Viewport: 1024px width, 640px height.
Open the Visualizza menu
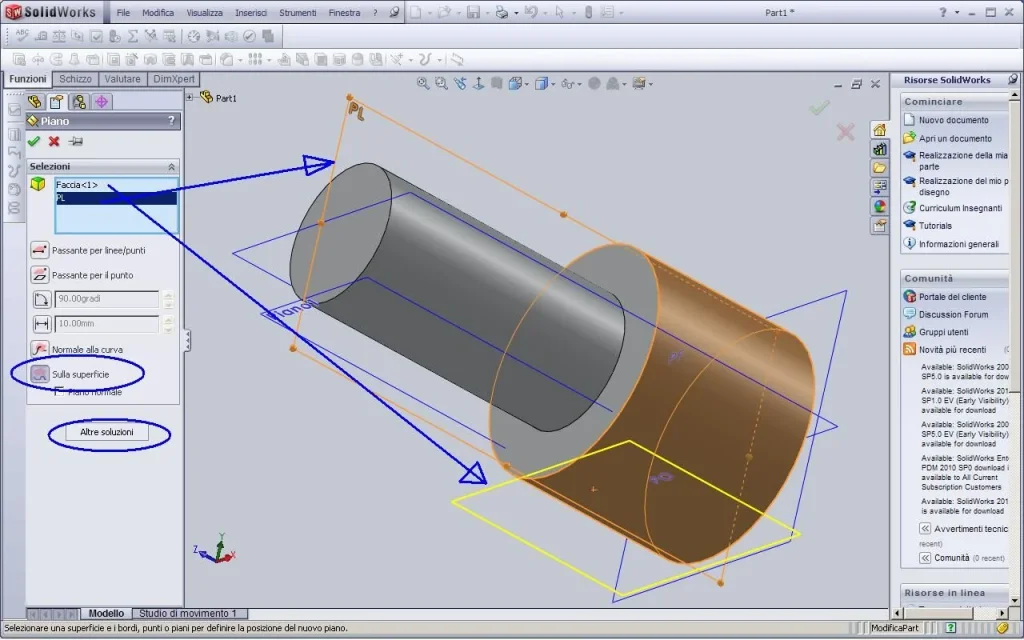(204, 12)
